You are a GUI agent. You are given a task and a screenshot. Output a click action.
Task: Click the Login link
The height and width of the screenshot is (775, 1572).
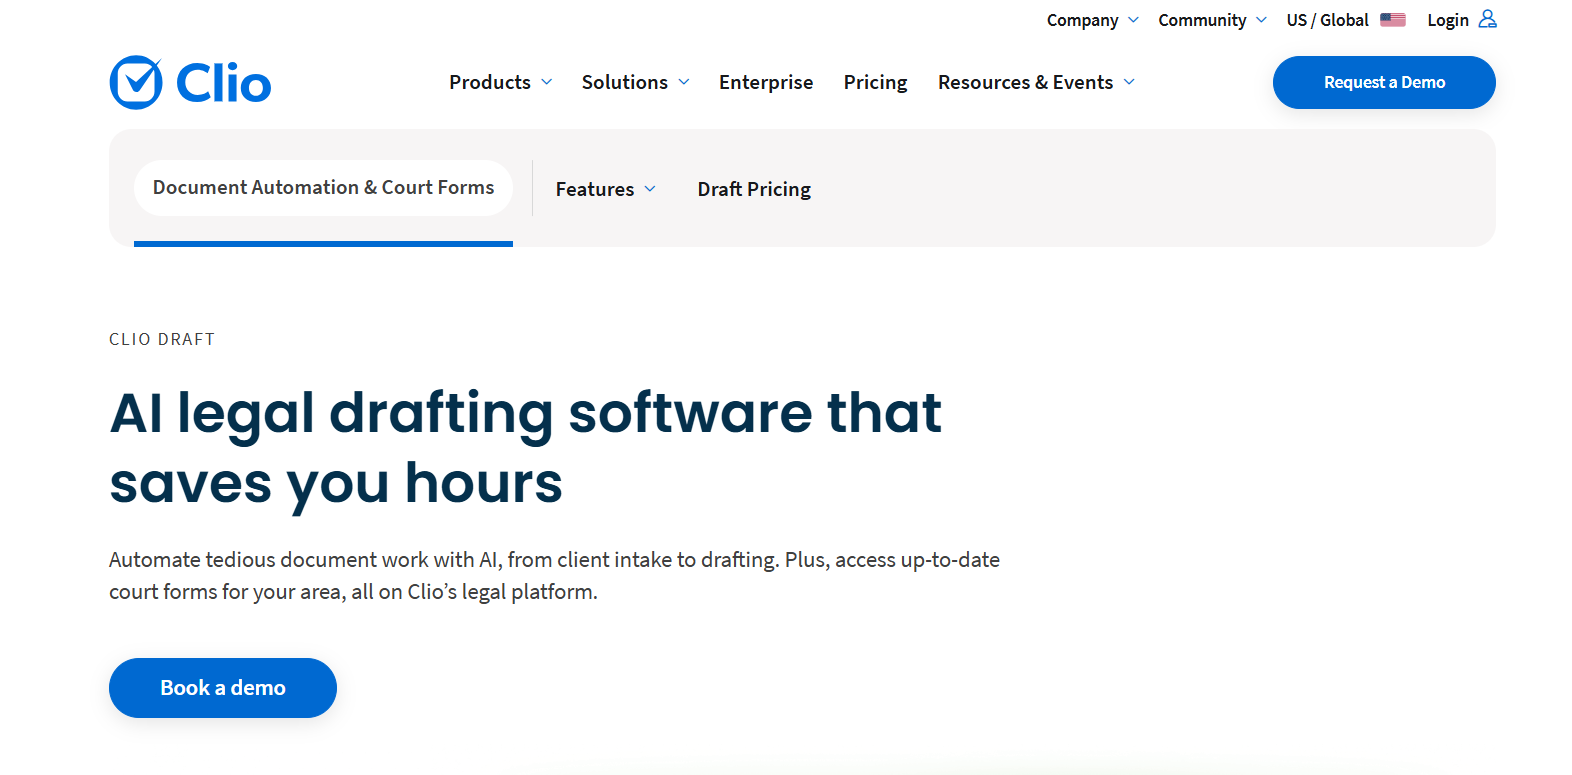click(1448, 20)
